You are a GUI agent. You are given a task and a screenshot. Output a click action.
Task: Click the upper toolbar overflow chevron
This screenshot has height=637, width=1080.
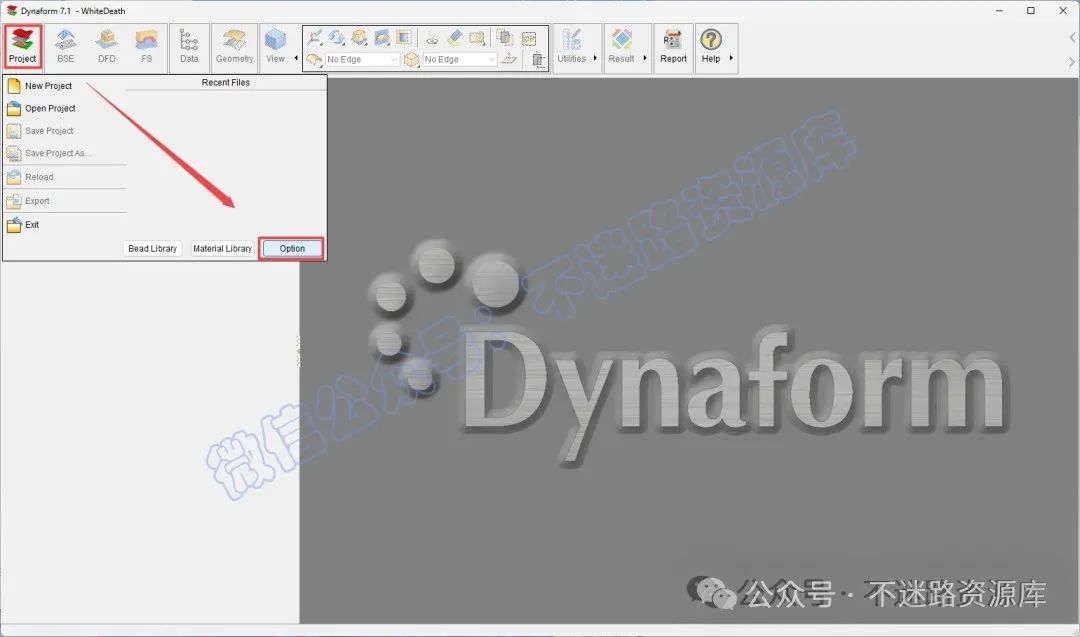[x=1072, y=37]
